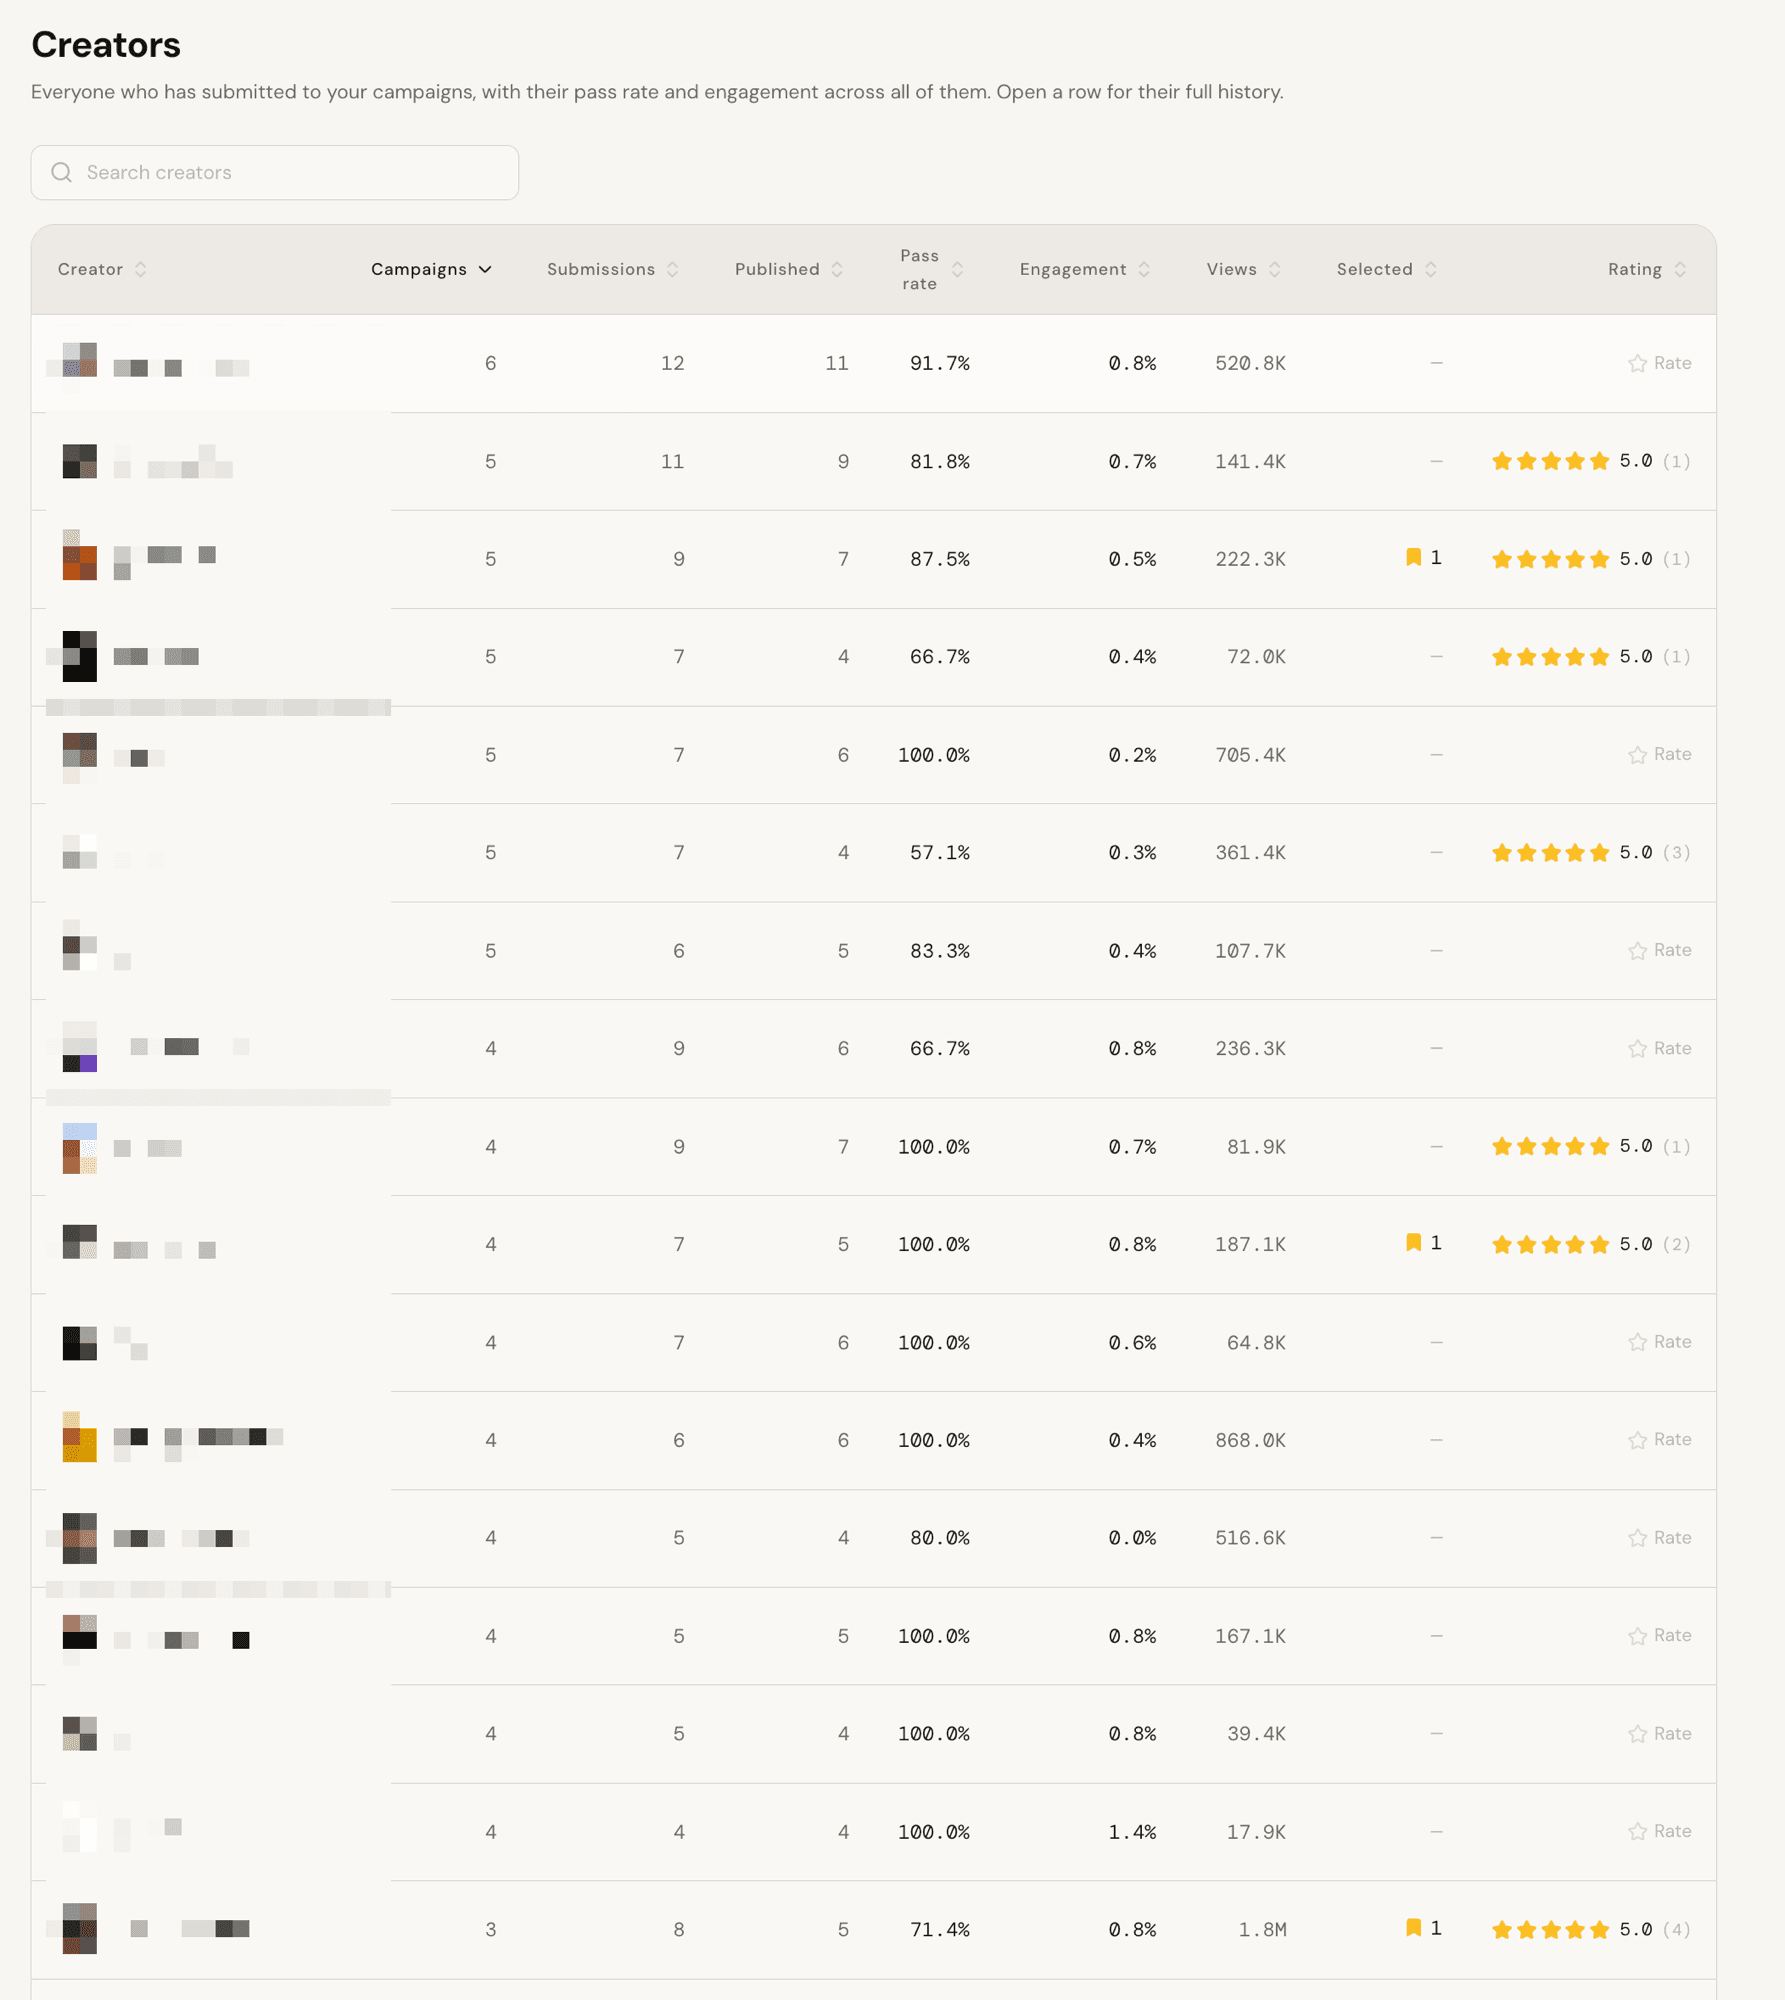Click the 64.8K views value
Viewport: 1785px width, 2000px height.
[1256, 1342]
